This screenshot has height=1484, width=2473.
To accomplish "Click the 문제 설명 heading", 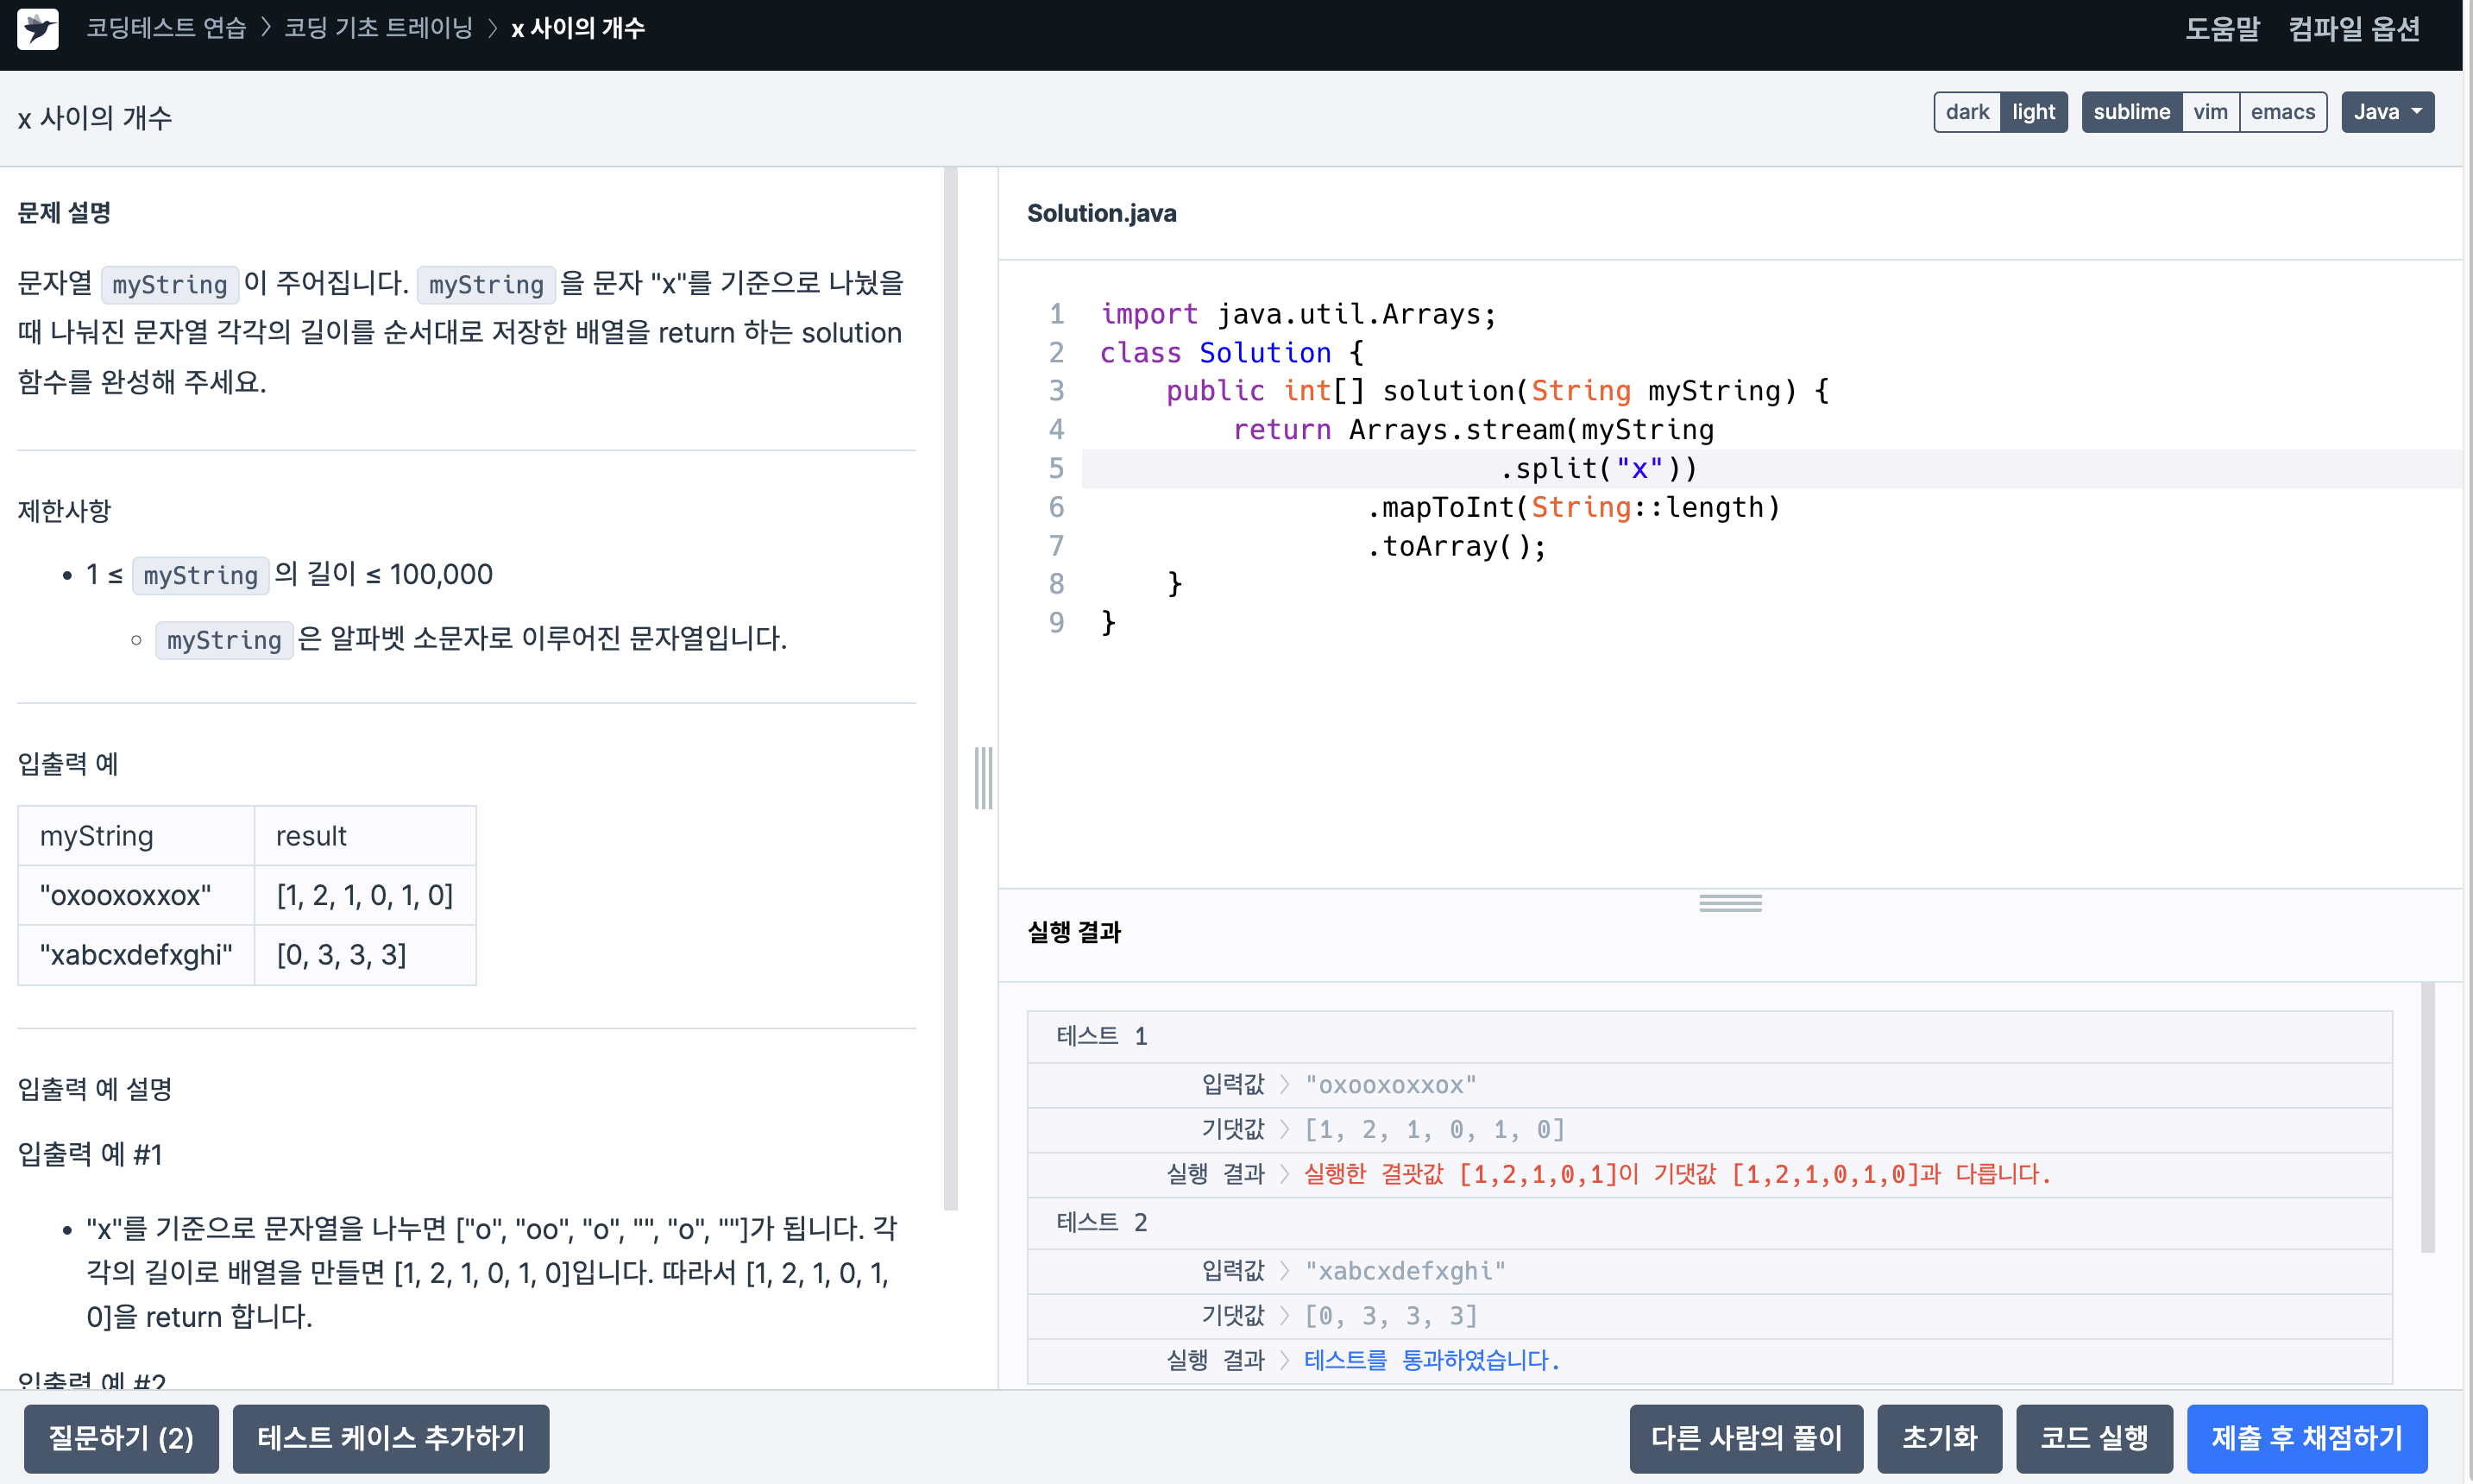I will 64,212.
